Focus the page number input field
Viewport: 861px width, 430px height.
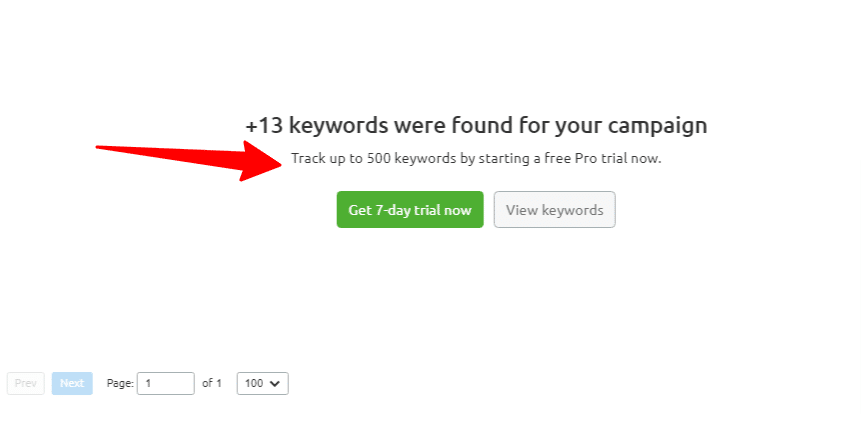click(x=165, y=383)
